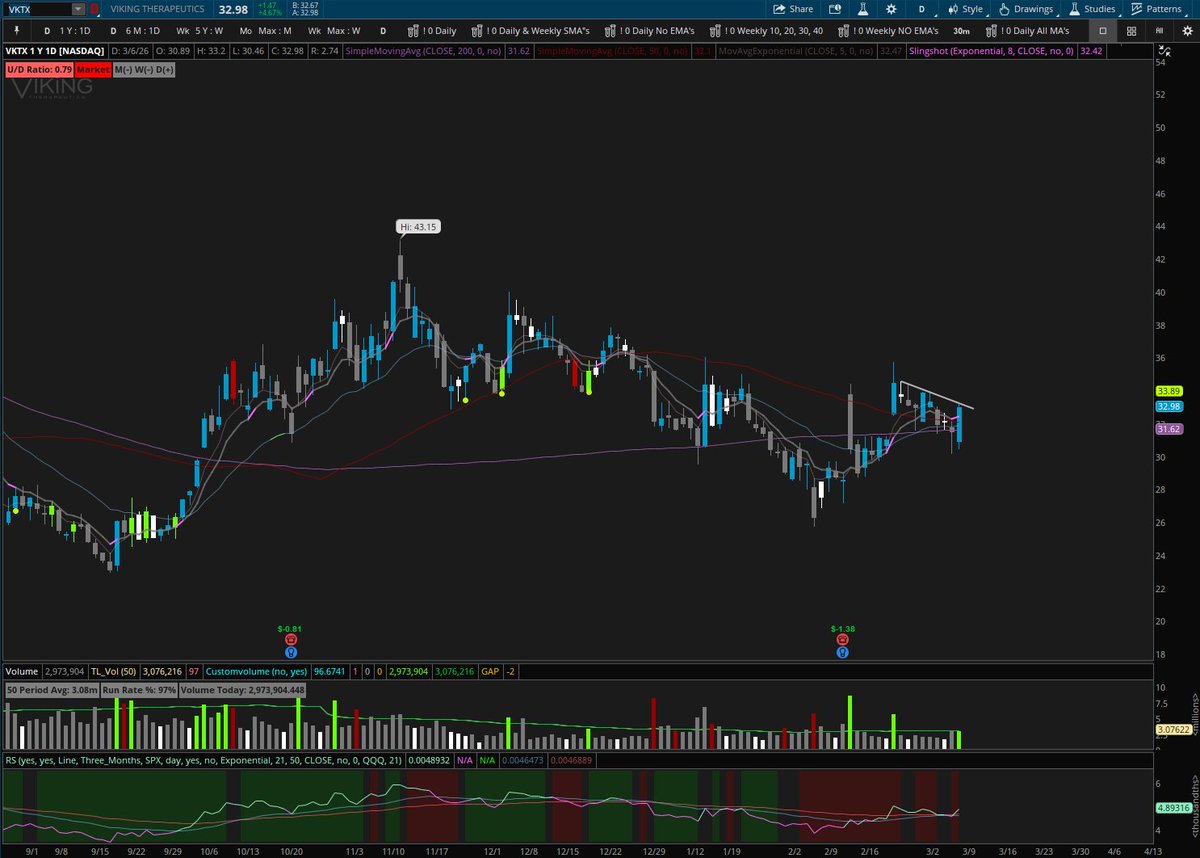The width and height of the screenshot is (1200, 858).
Task: Click the flask icon in the top toolbar
Action: pos(863,9)
